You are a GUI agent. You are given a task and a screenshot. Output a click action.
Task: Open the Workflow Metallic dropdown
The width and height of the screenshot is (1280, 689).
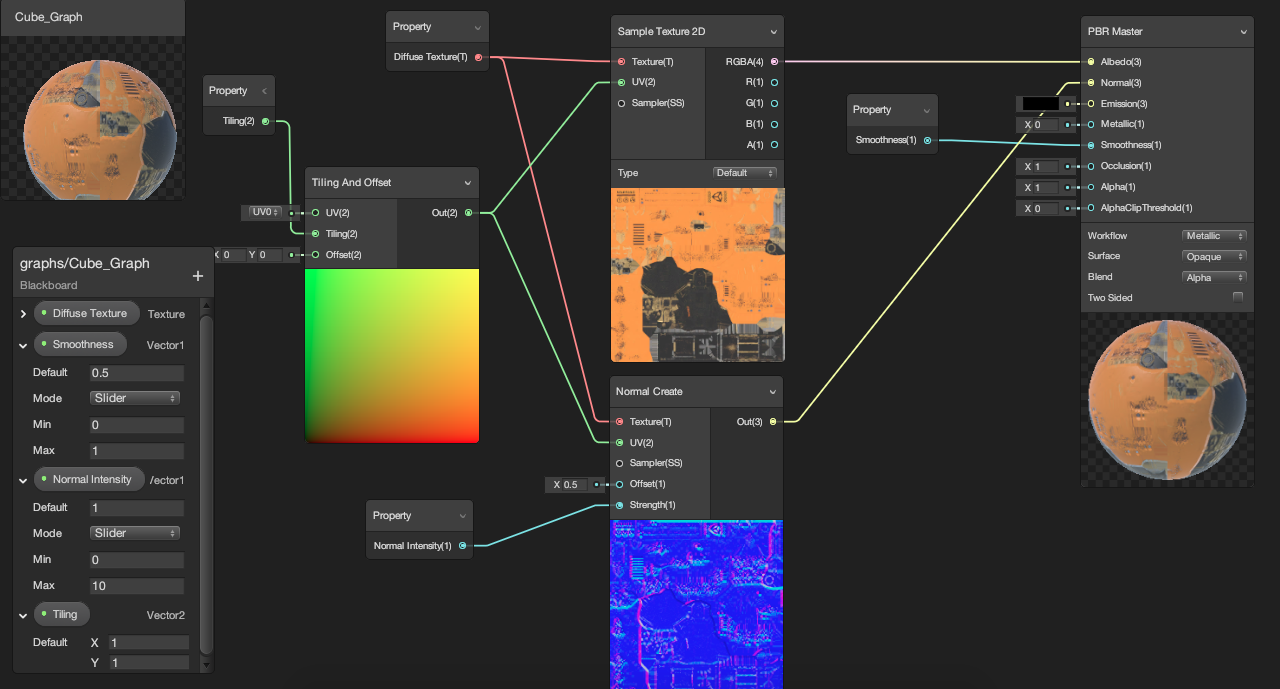click(1214, 236)
